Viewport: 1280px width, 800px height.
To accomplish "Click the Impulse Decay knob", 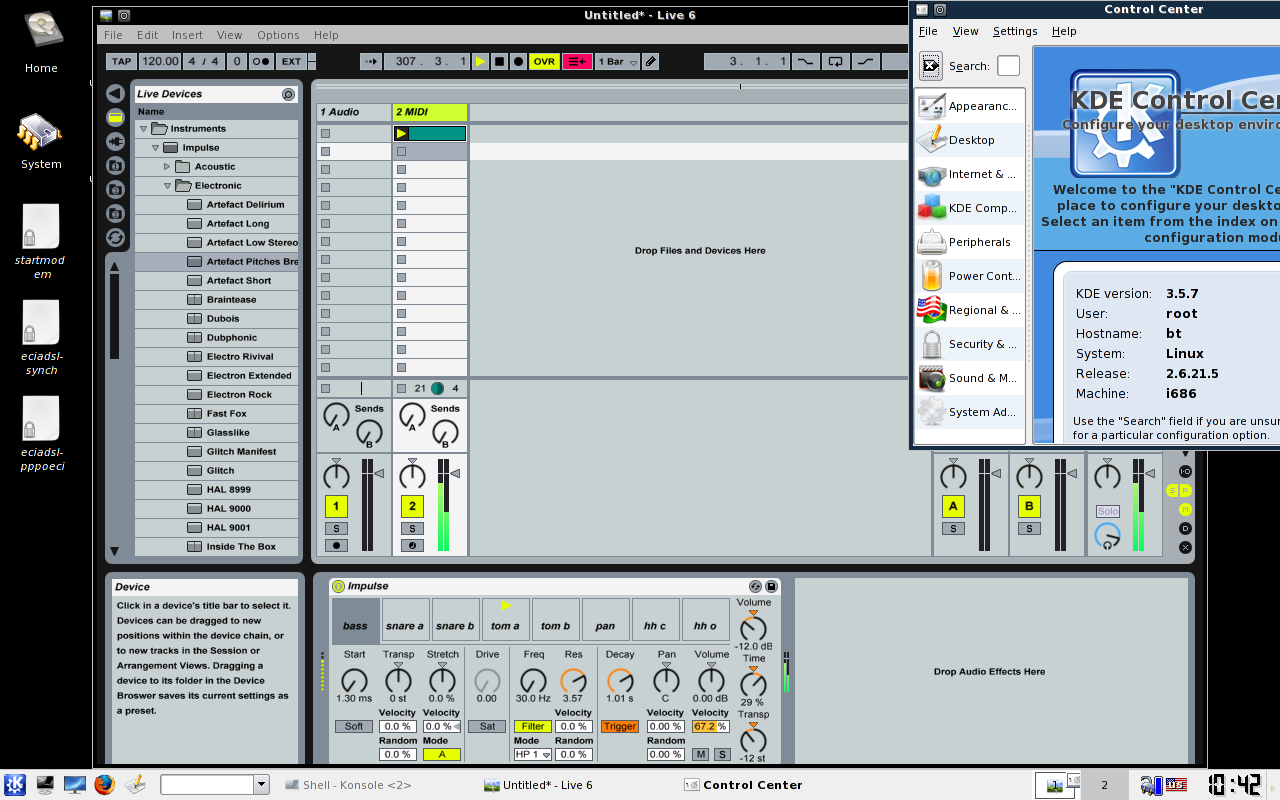I will pyautogui.click(x=620, y=682).
